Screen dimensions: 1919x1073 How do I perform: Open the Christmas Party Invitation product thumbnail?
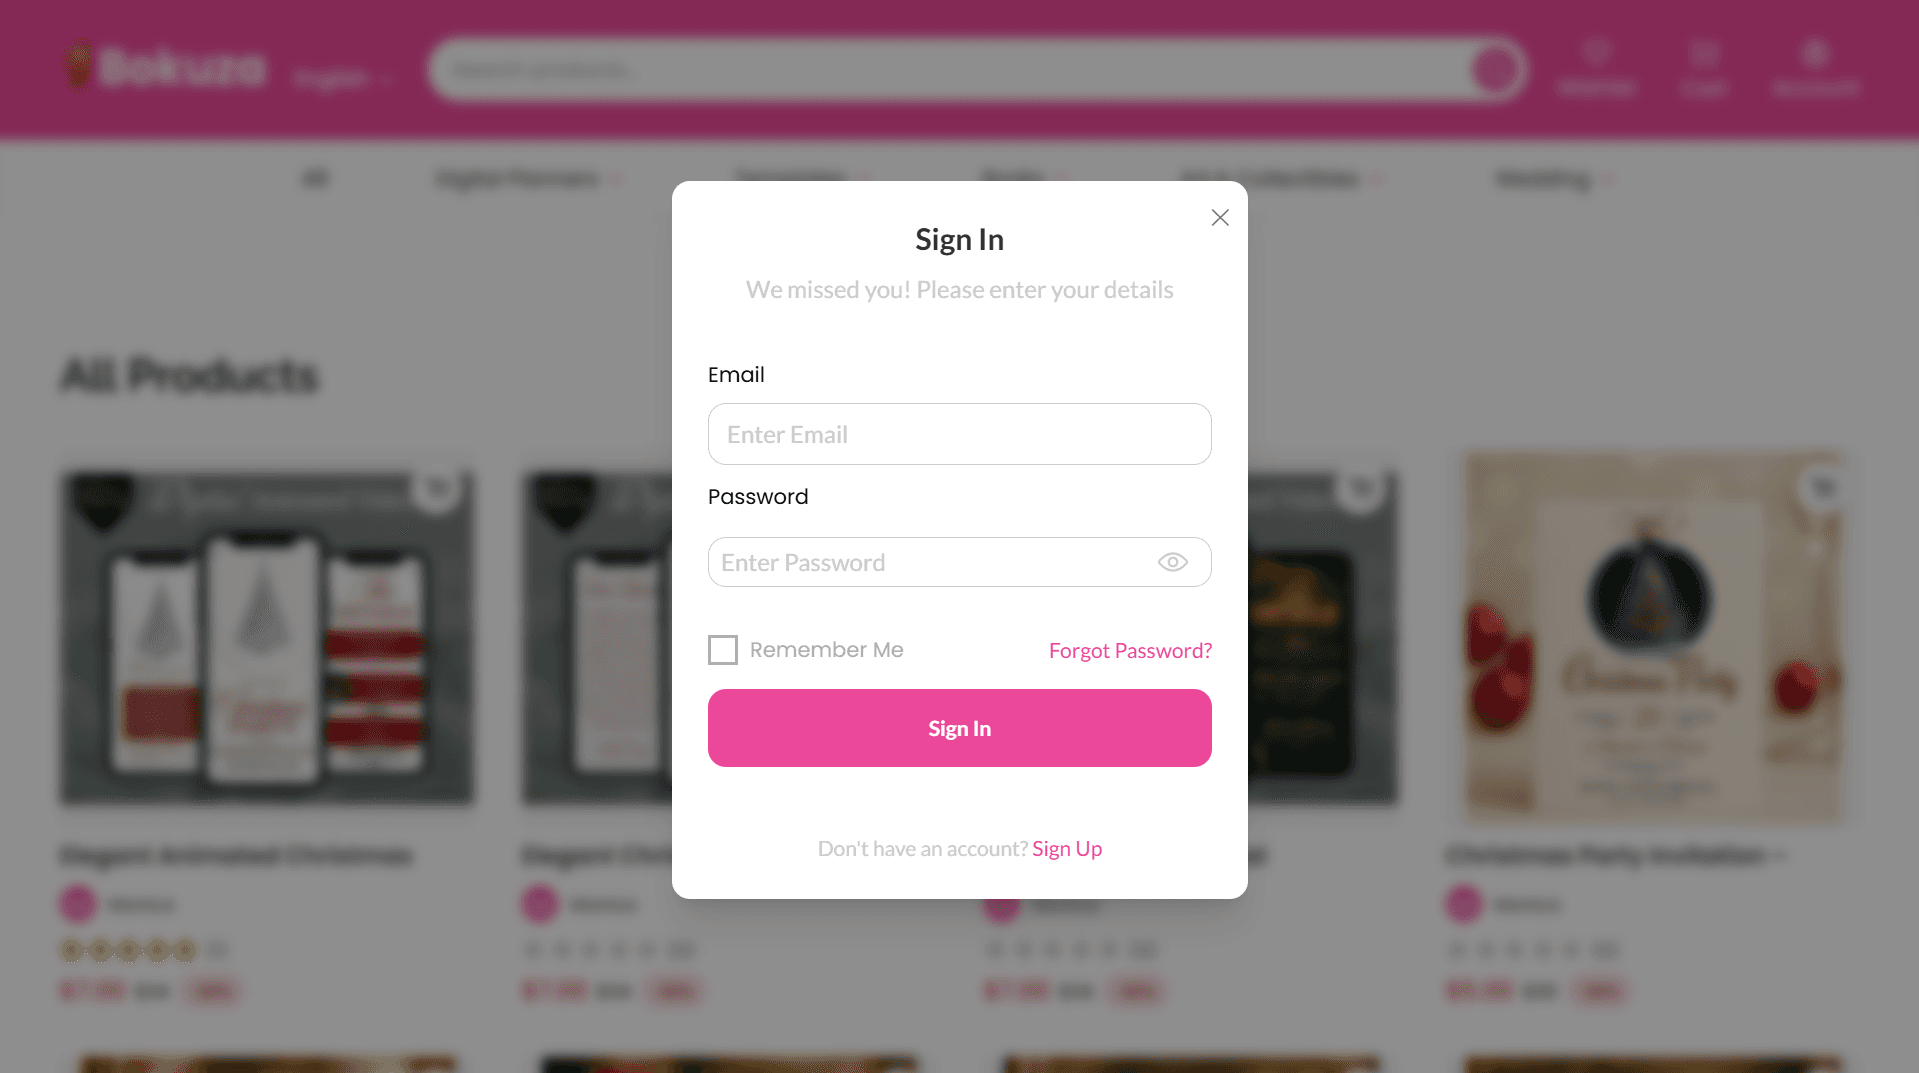coord(1653,637)
